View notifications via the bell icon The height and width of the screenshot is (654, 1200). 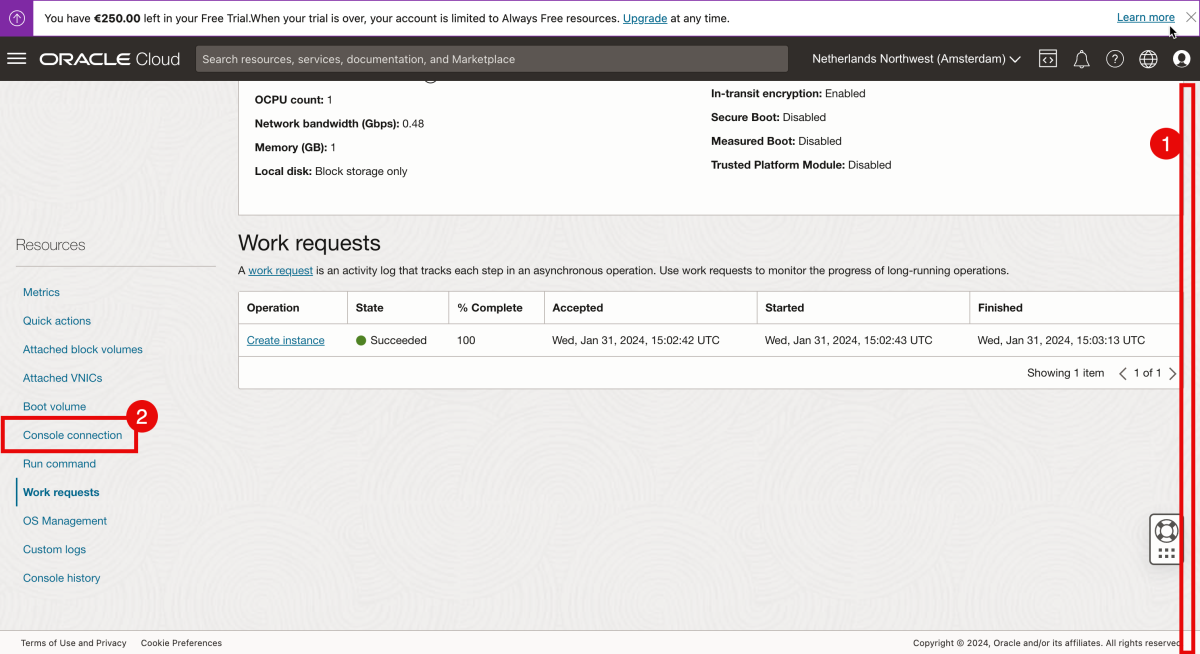click(x=1081, y=58)
